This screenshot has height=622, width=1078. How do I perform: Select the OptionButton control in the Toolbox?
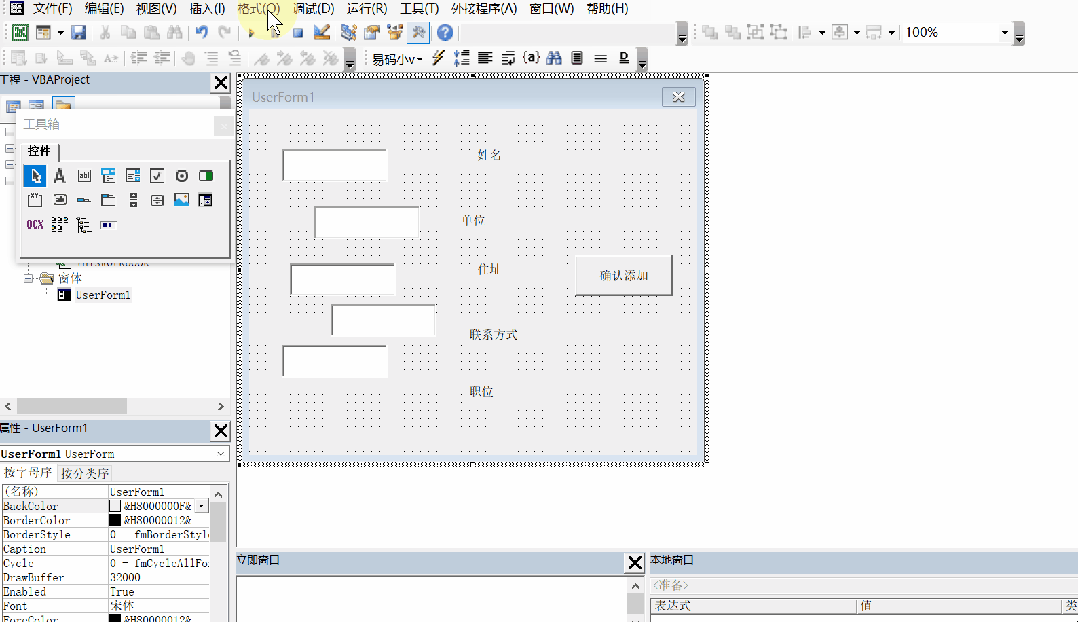coord(183,175)
